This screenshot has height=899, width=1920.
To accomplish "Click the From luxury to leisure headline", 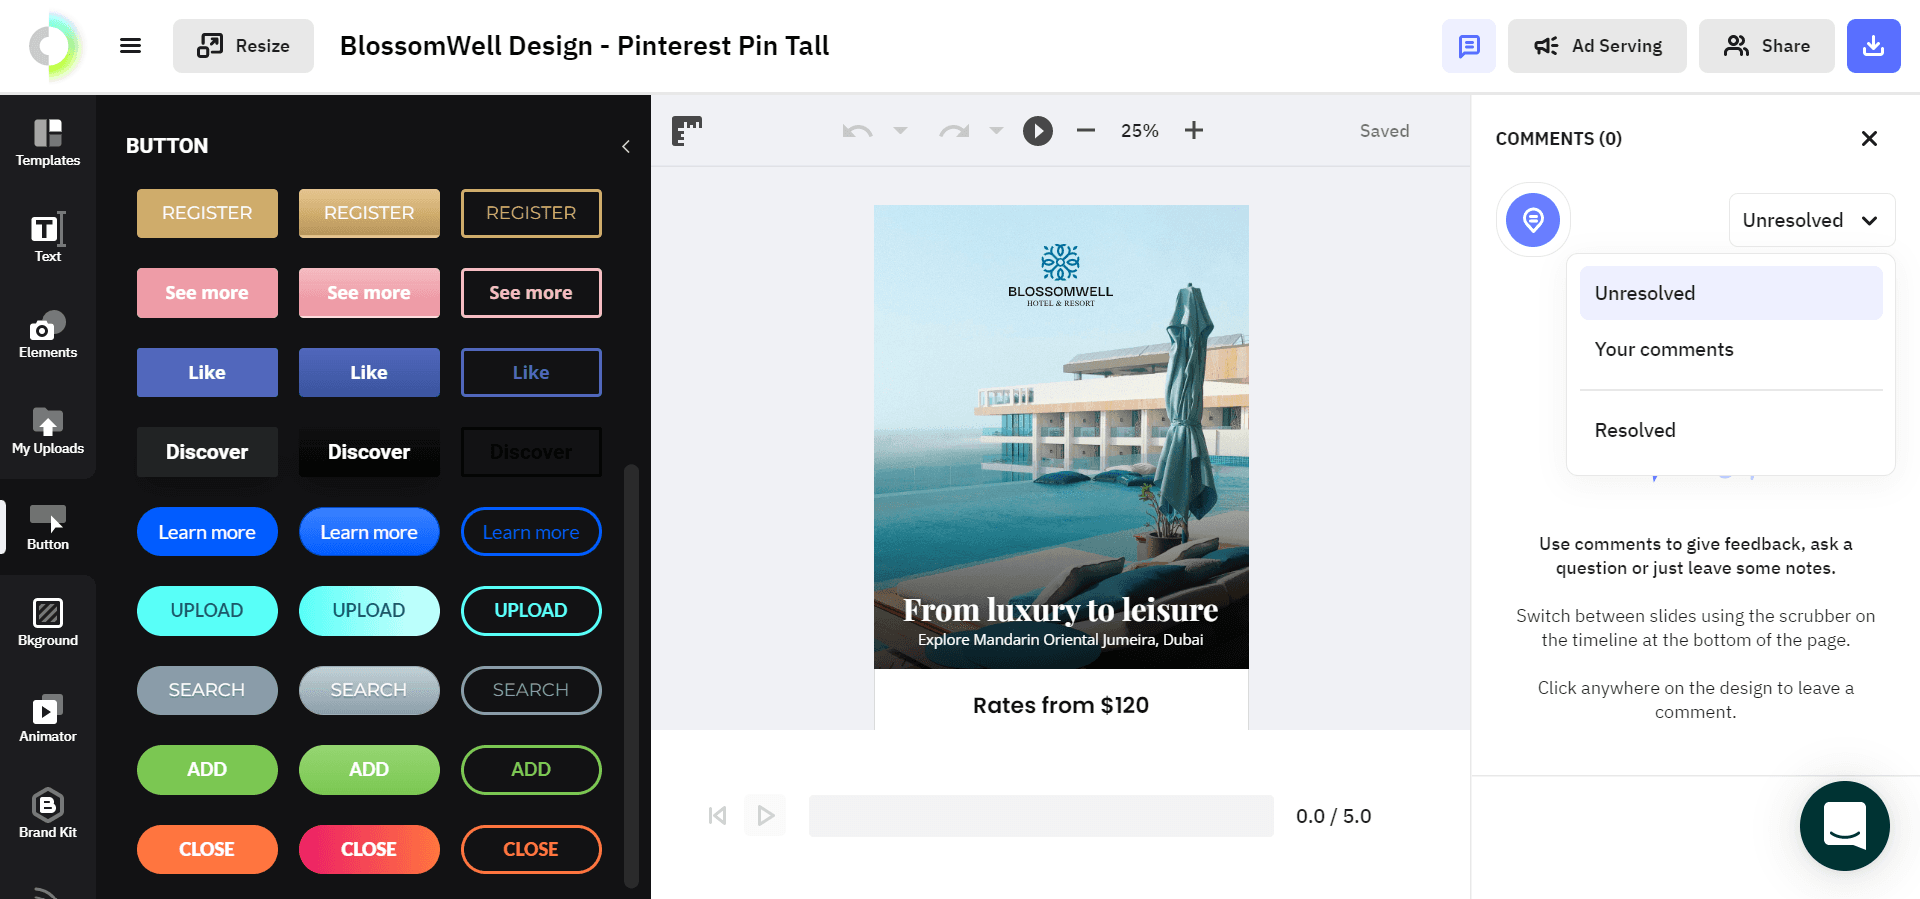I will point(1061,610).
